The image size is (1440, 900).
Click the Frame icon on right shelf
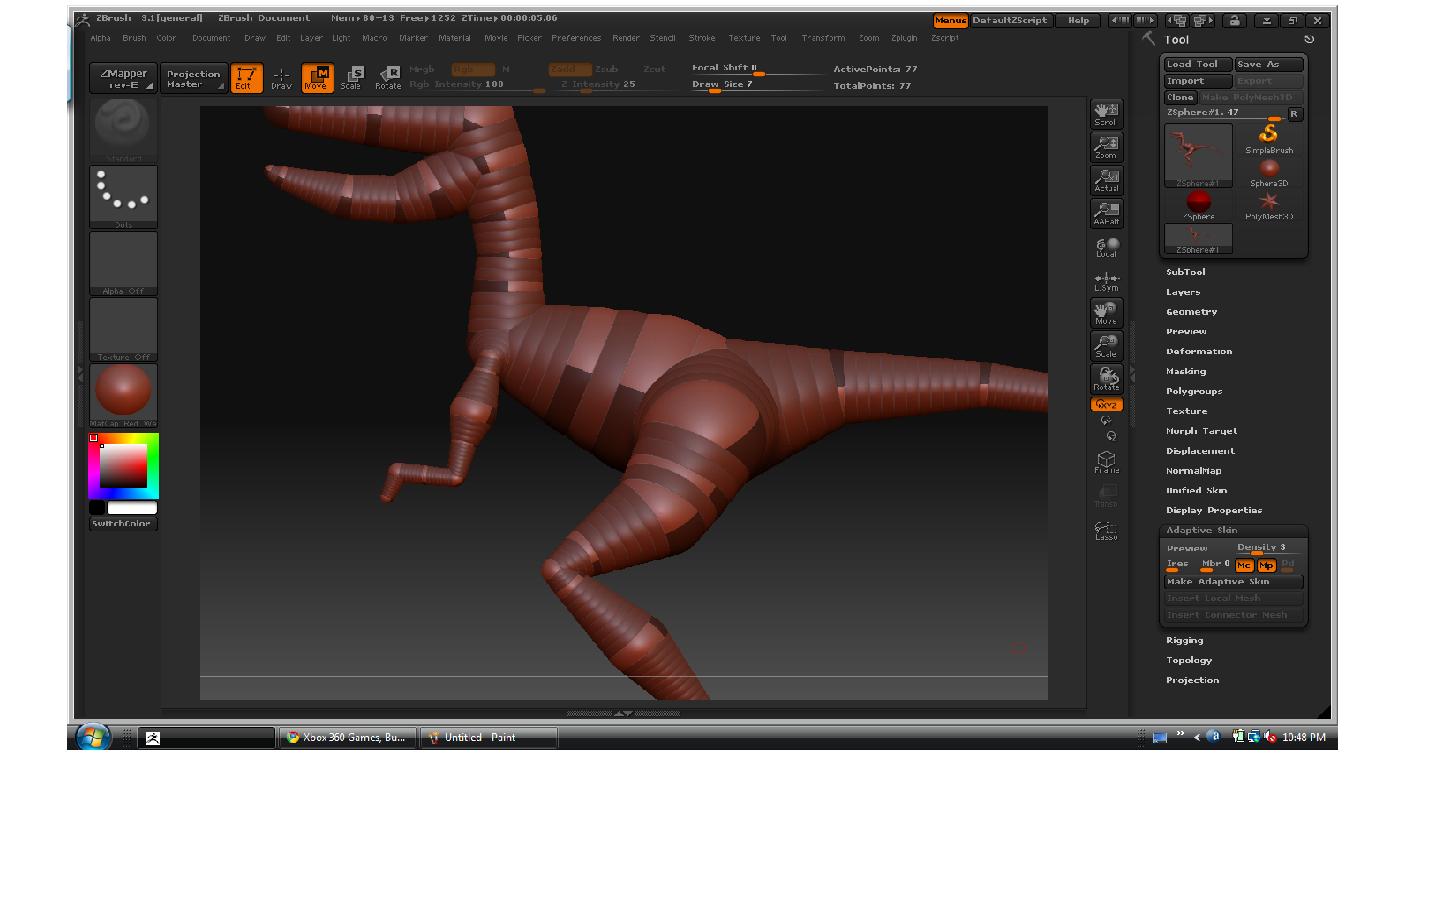(1105, 462)
